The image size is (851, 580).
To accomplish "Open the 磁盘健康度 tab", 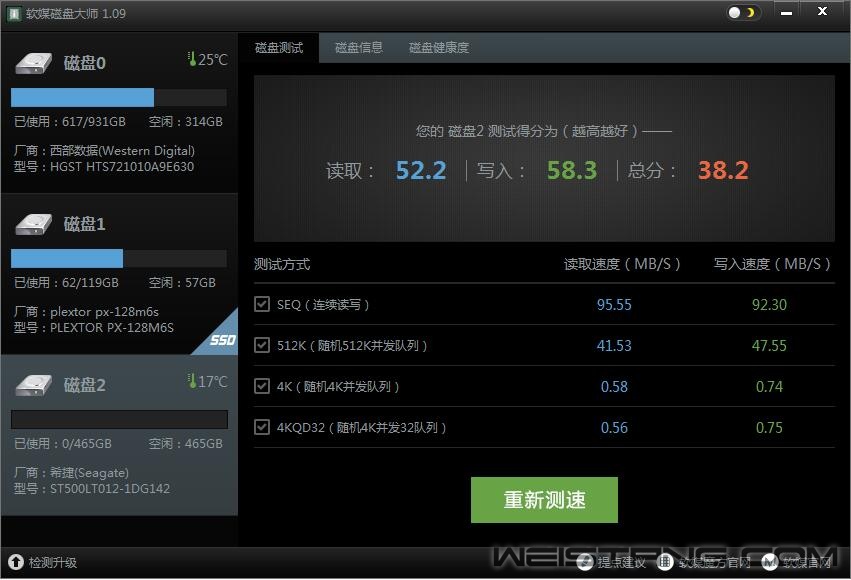I will (x=439, y=48).
